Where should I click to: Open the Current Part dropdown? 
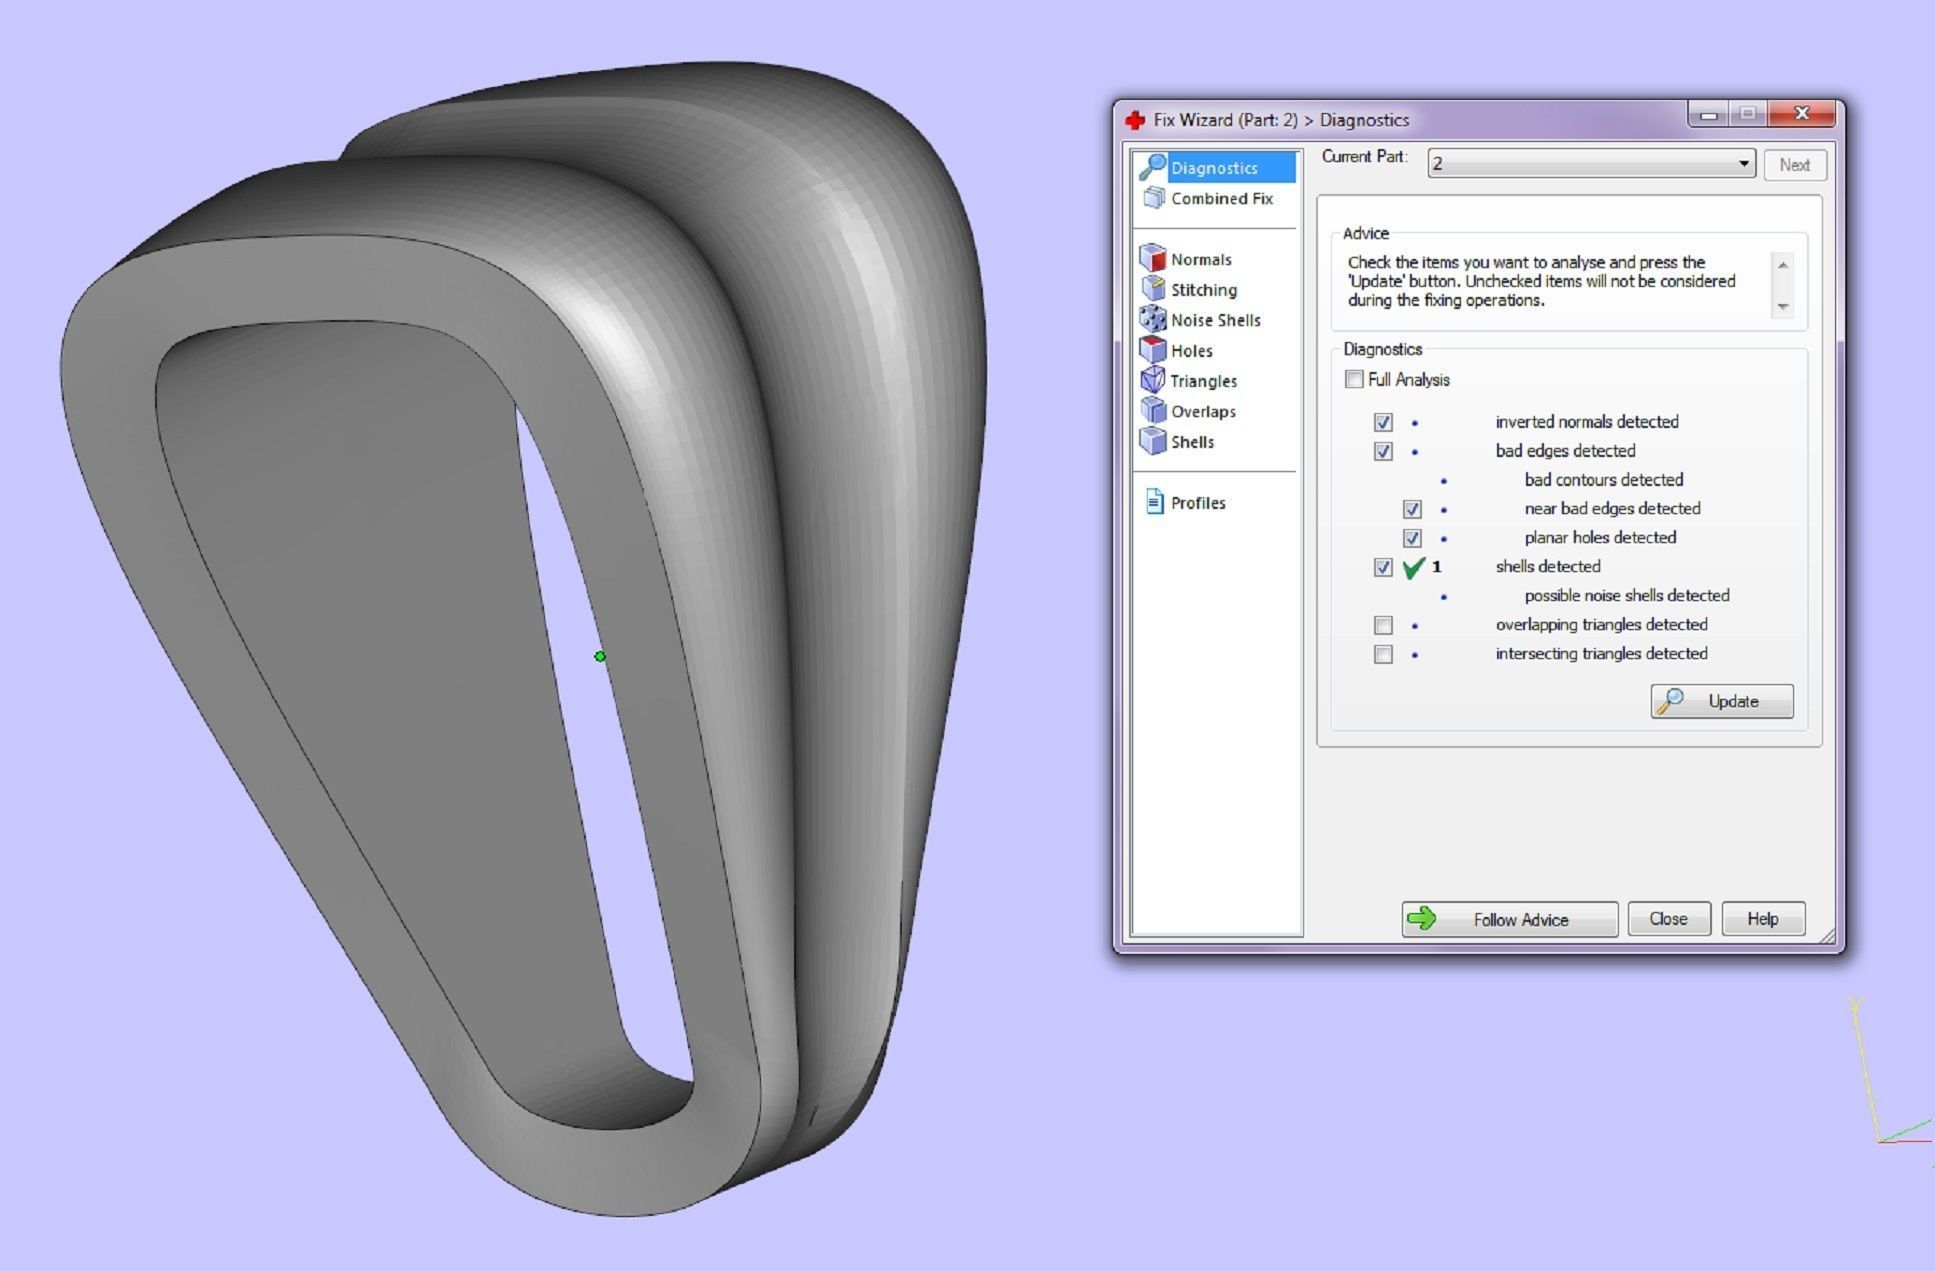[1742, 164]
